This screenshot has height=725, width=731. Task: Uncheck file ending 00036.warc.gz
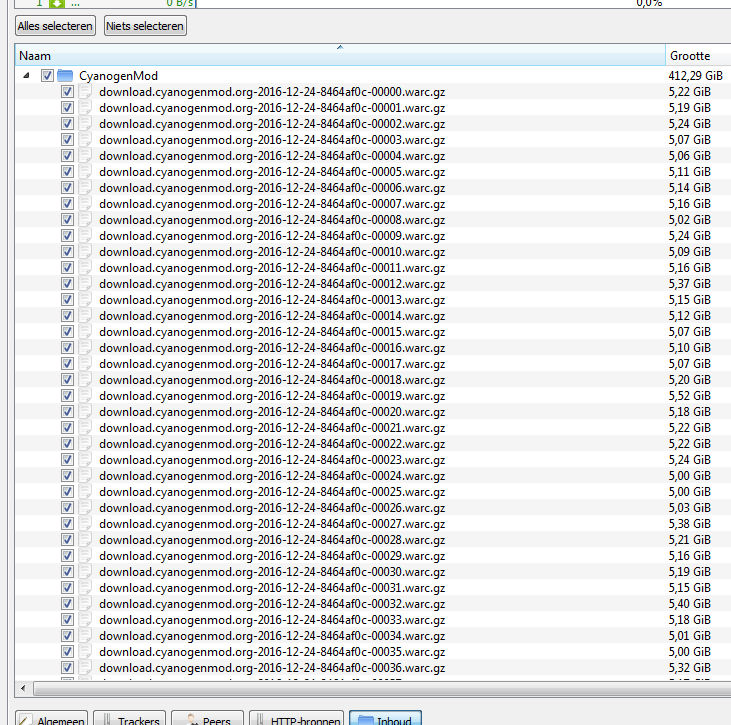coord(67,668)
